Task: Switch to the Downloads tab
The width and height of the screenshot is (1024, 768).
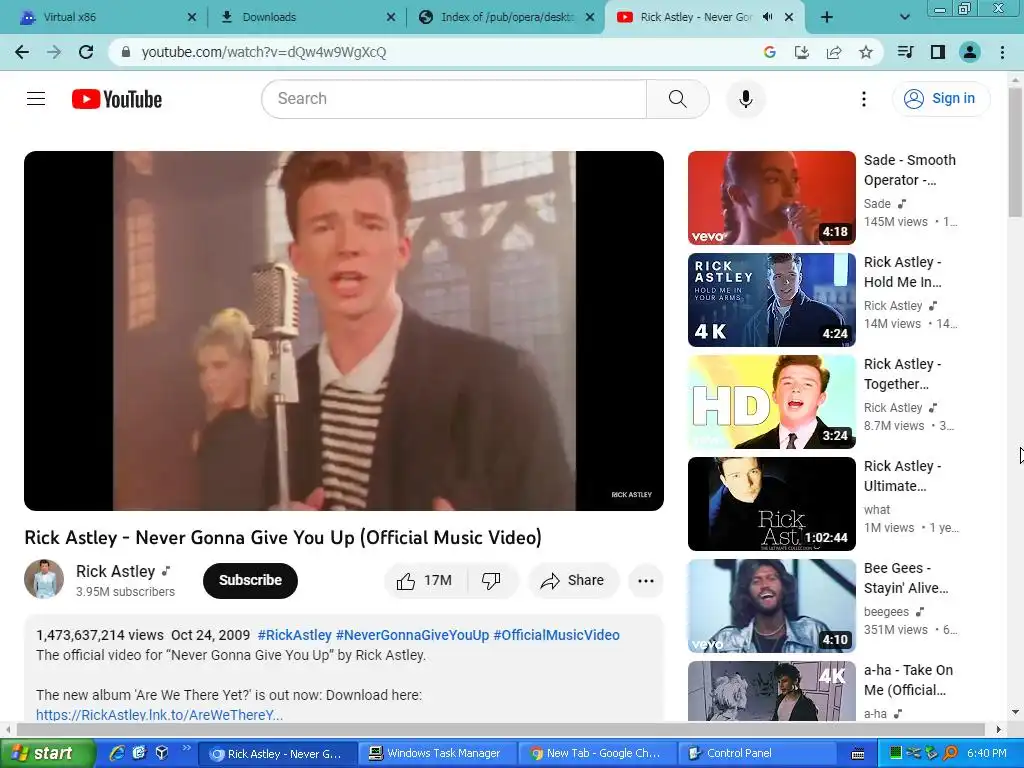Action: pyautogui.click(x=307, y=17)
